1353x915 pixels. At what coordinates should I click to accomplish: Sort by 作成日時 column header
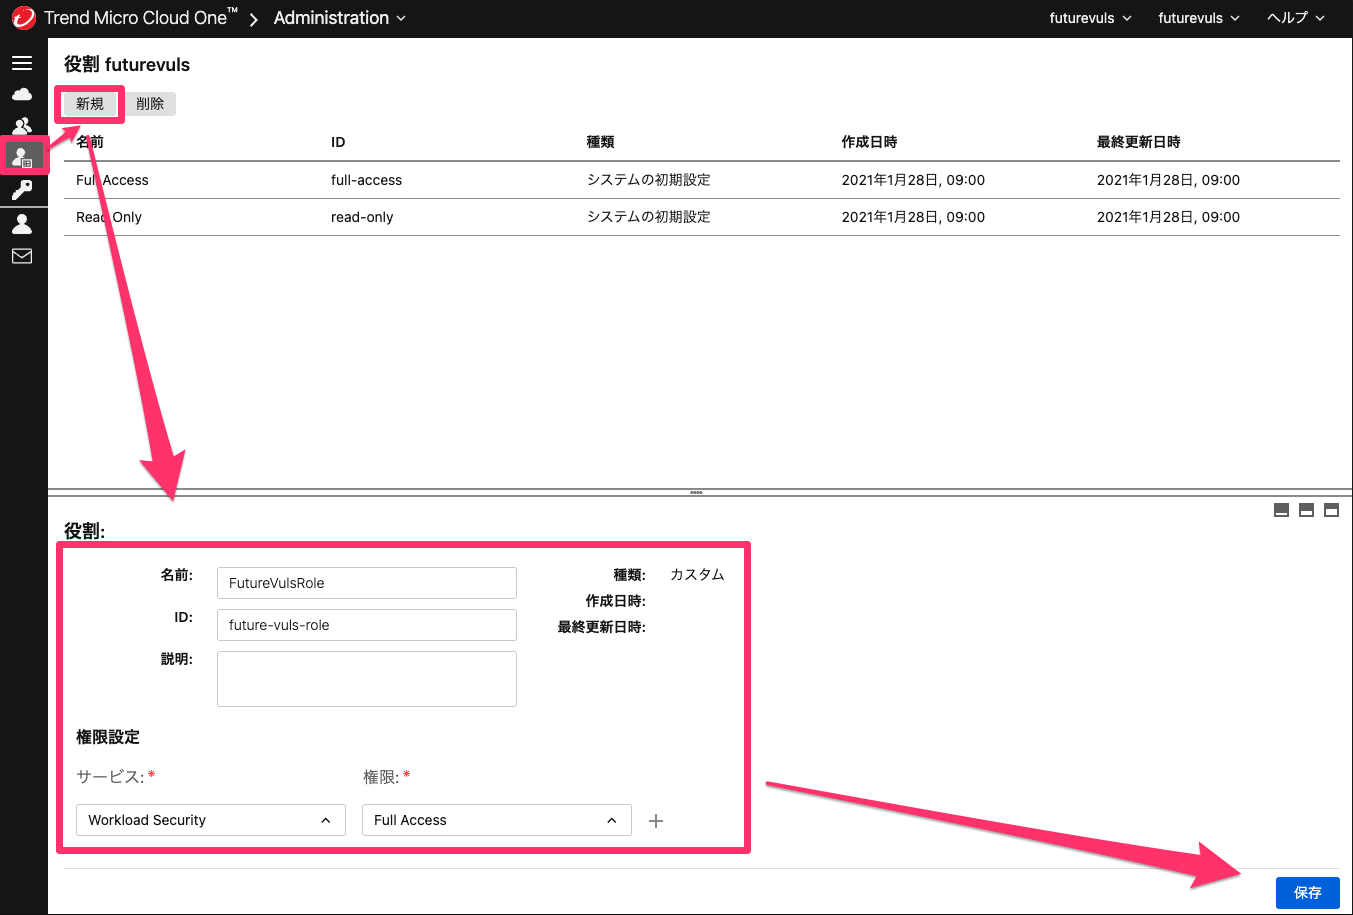[x=869, y=142]
